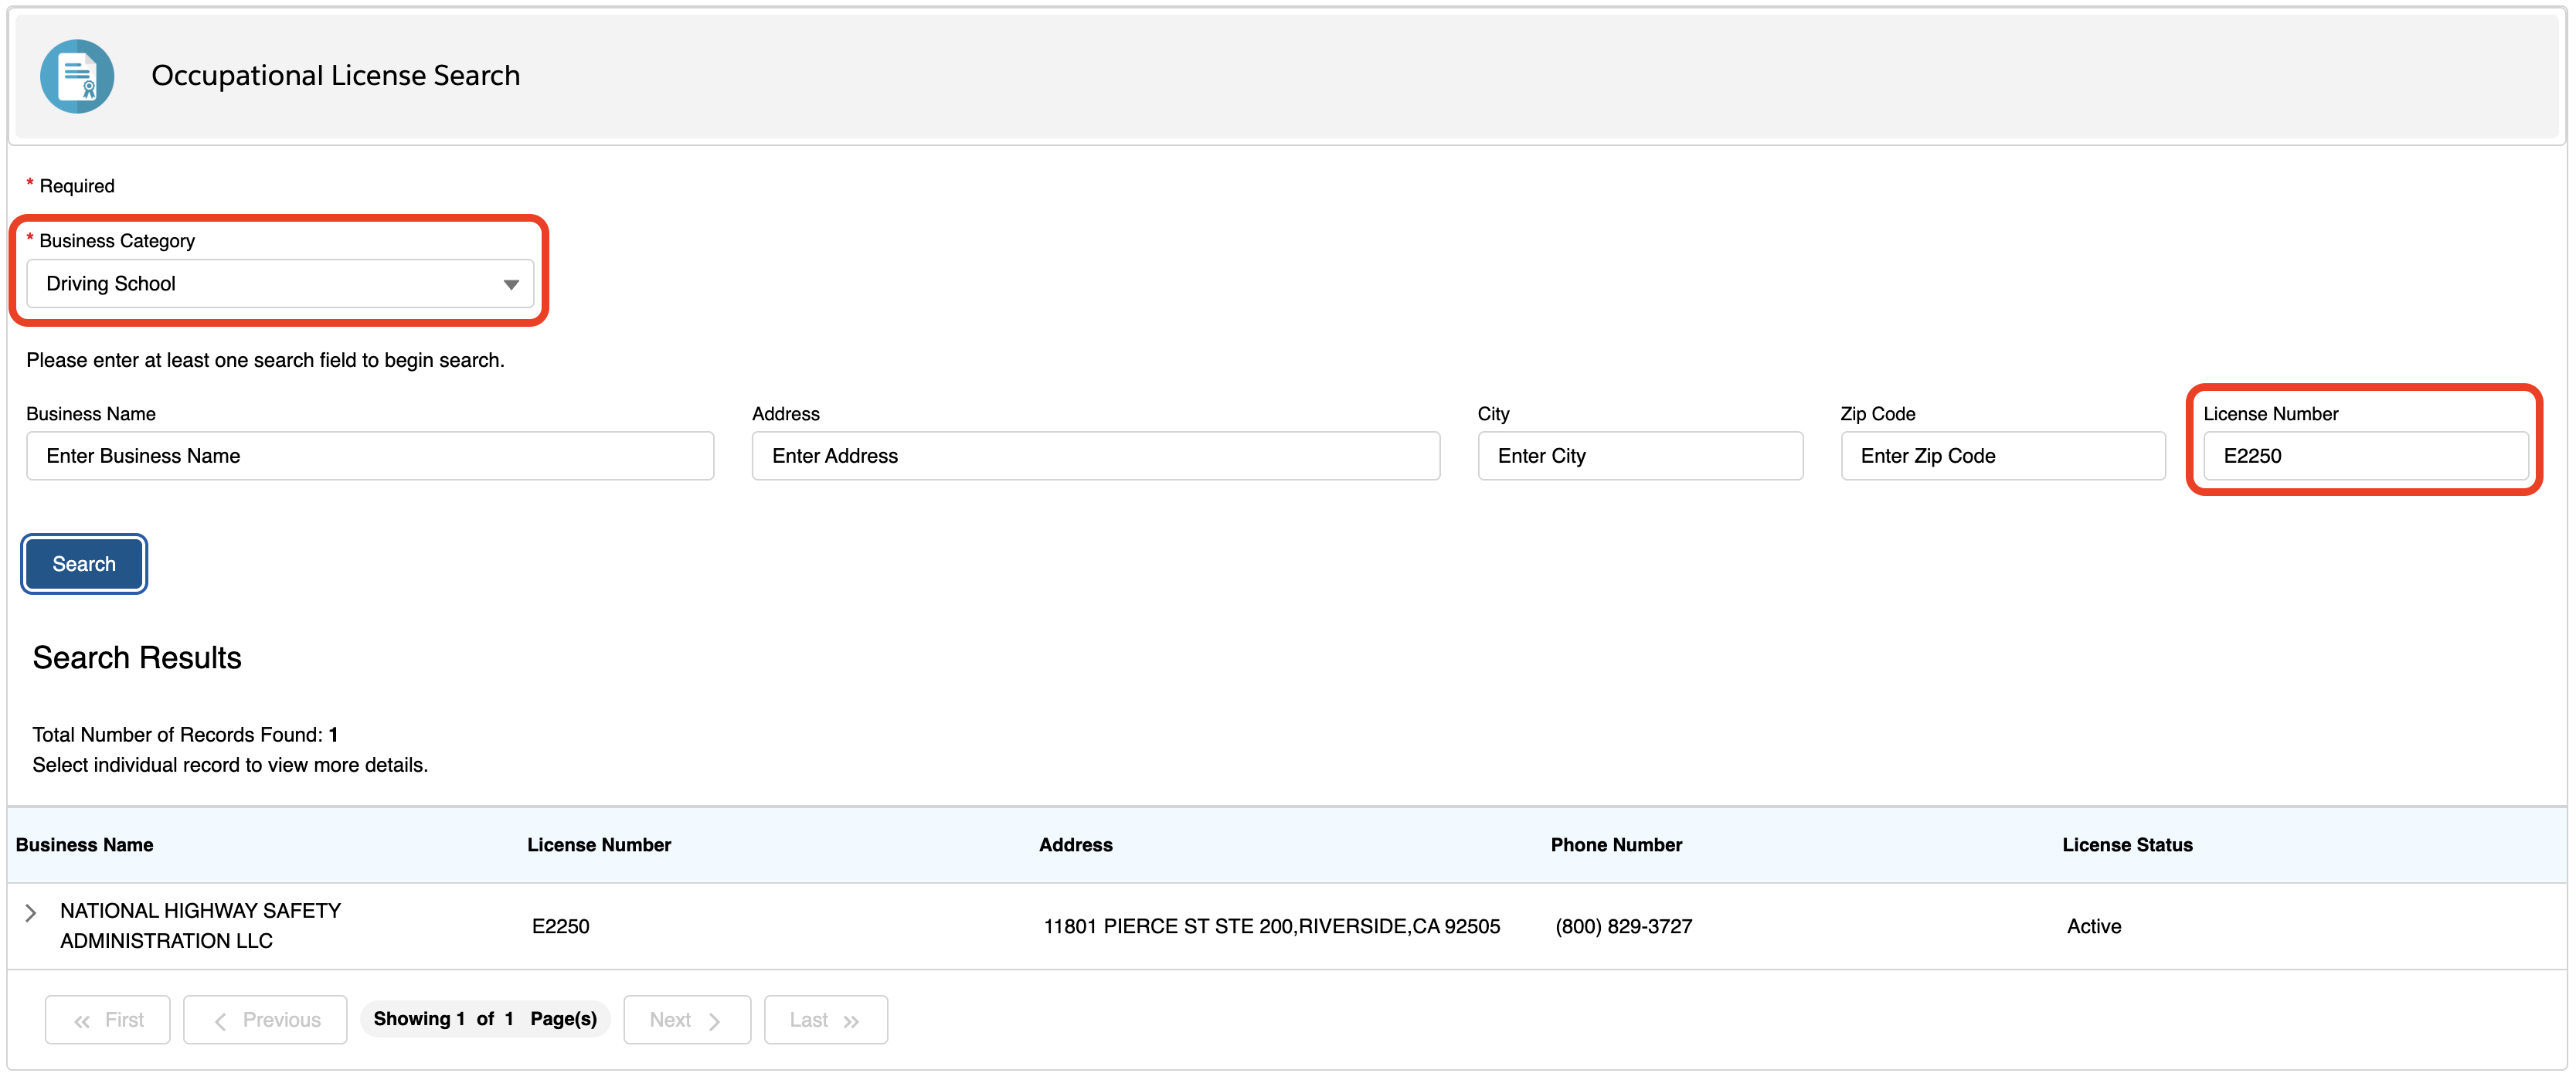
Task: Click the Phone Number column header
Action: click(x=1616, y=845)
